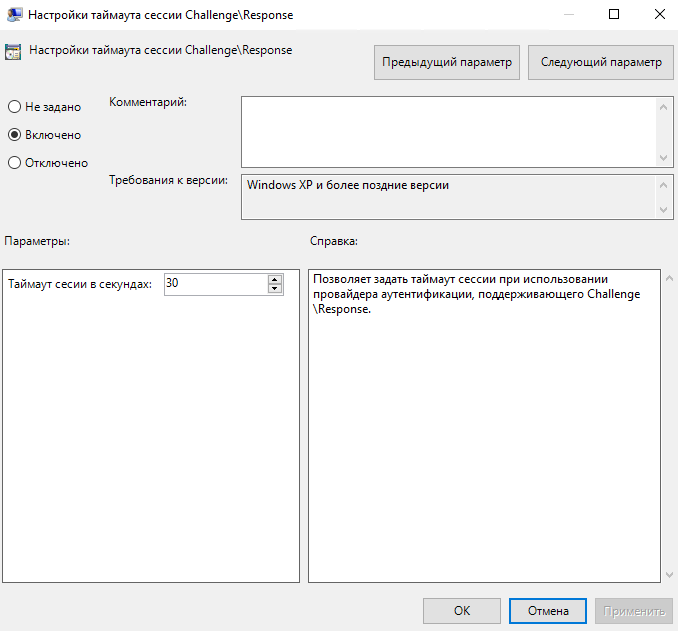Click the policy setting icon beside the heading

[14, 52]
